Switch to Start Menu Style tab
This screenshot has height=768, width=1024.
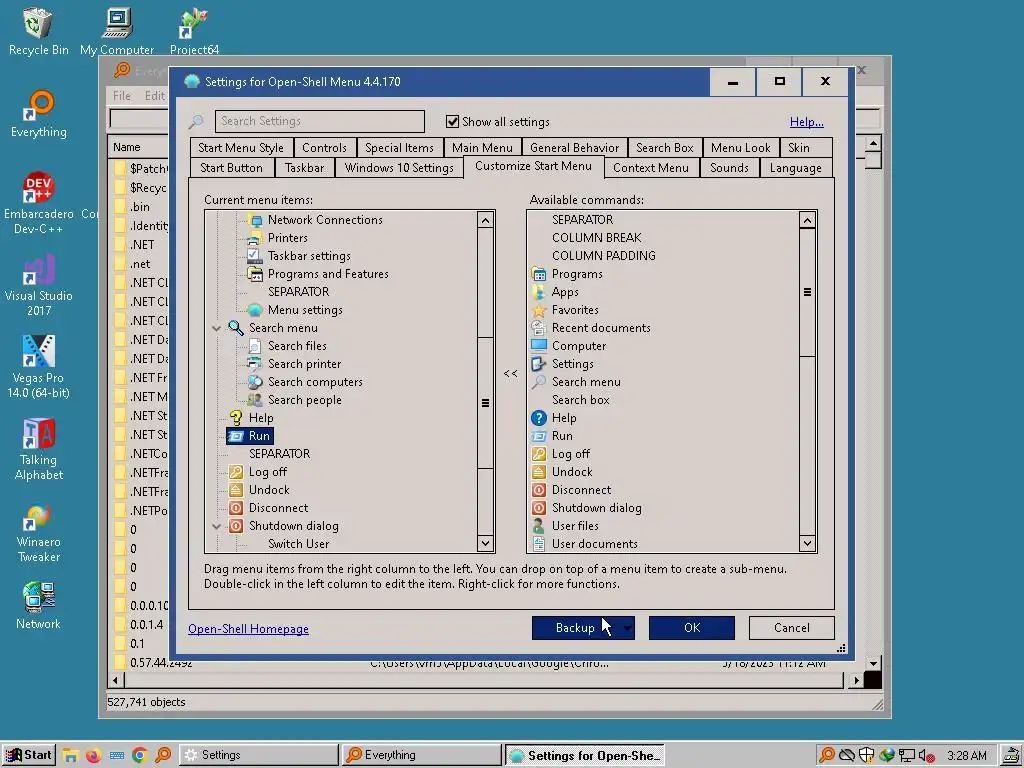point(241,148)
